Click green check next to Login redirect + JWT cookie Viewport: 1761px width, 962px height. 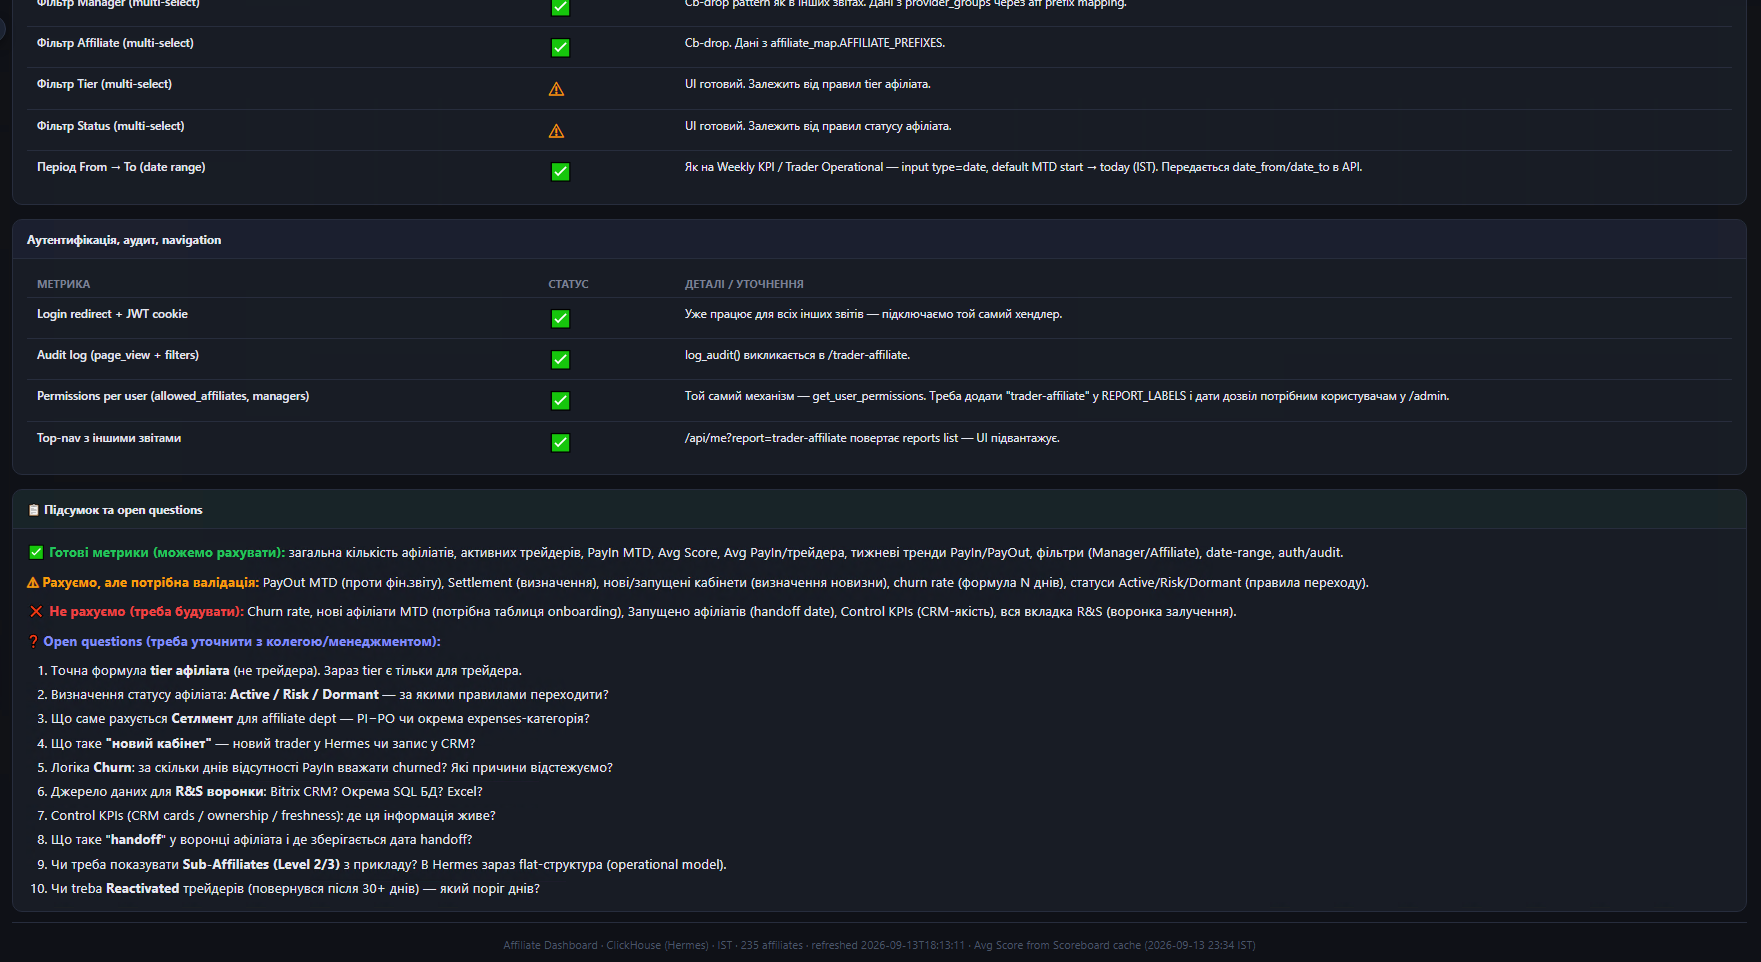click(560, 318)
